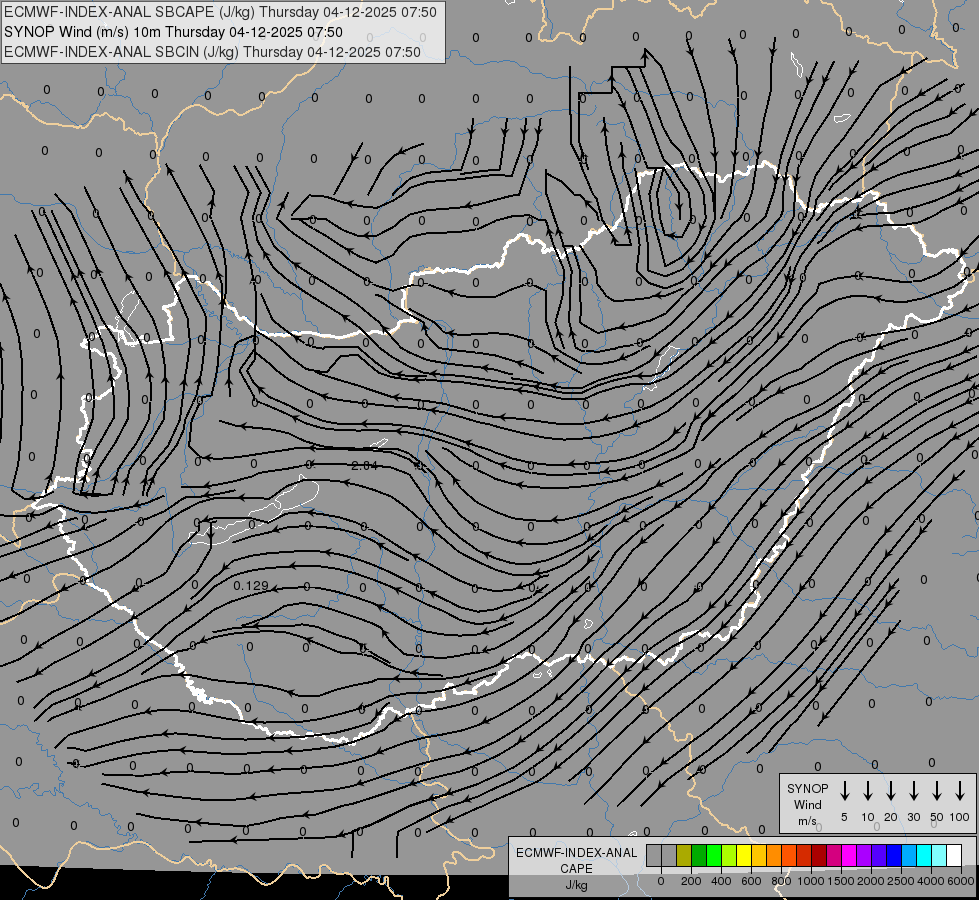This screenshot has height=900, width=979.
Task: Pick the pure yellow swatch in CAPE scale
Action: point(744,856)
